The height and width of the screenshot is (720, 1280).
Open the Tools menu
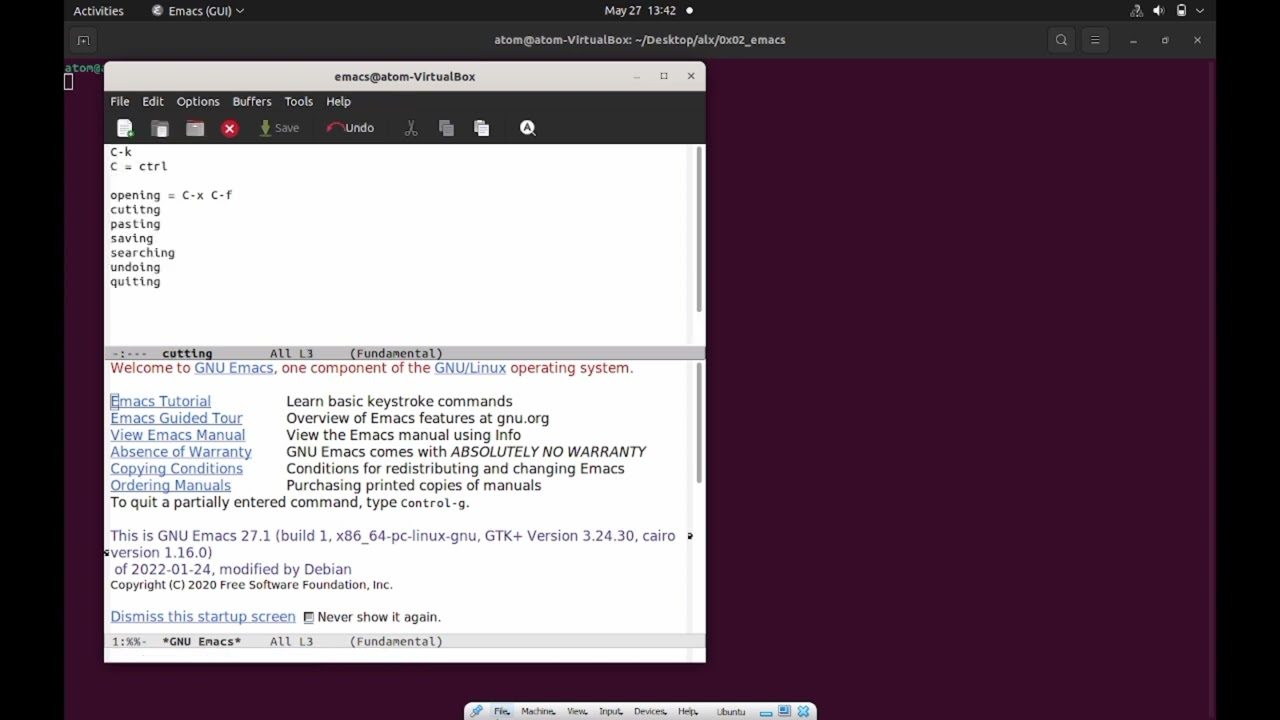299,101
